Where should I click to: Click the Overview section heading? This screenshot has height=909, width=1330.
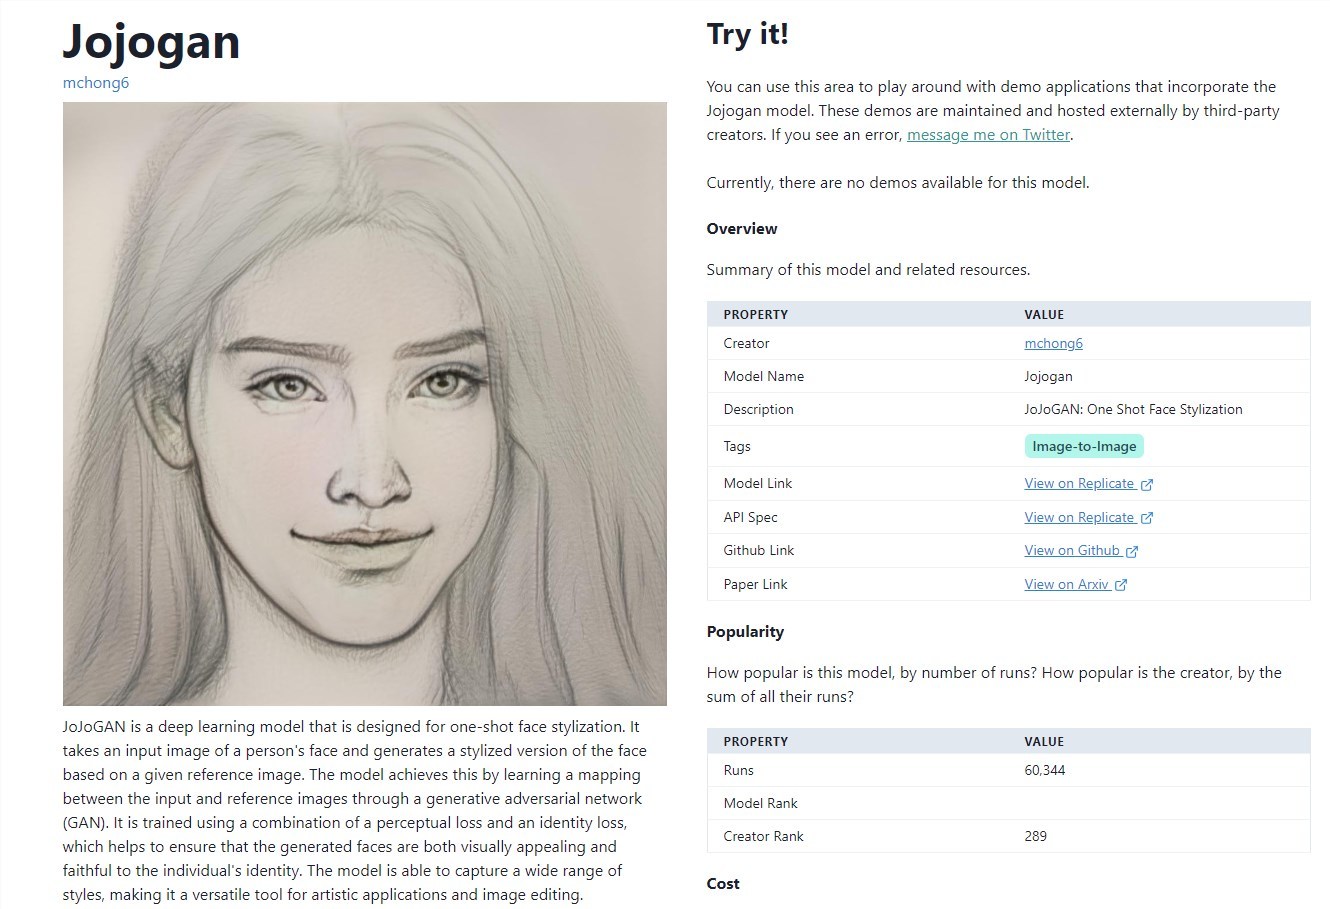[742, 229]
